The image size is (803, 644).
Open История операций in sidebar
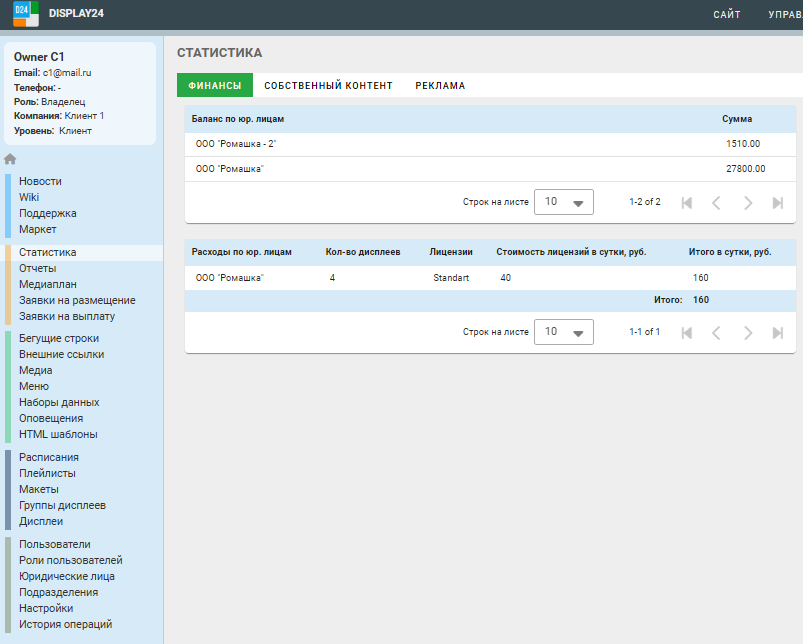click(x=65, y=624)
